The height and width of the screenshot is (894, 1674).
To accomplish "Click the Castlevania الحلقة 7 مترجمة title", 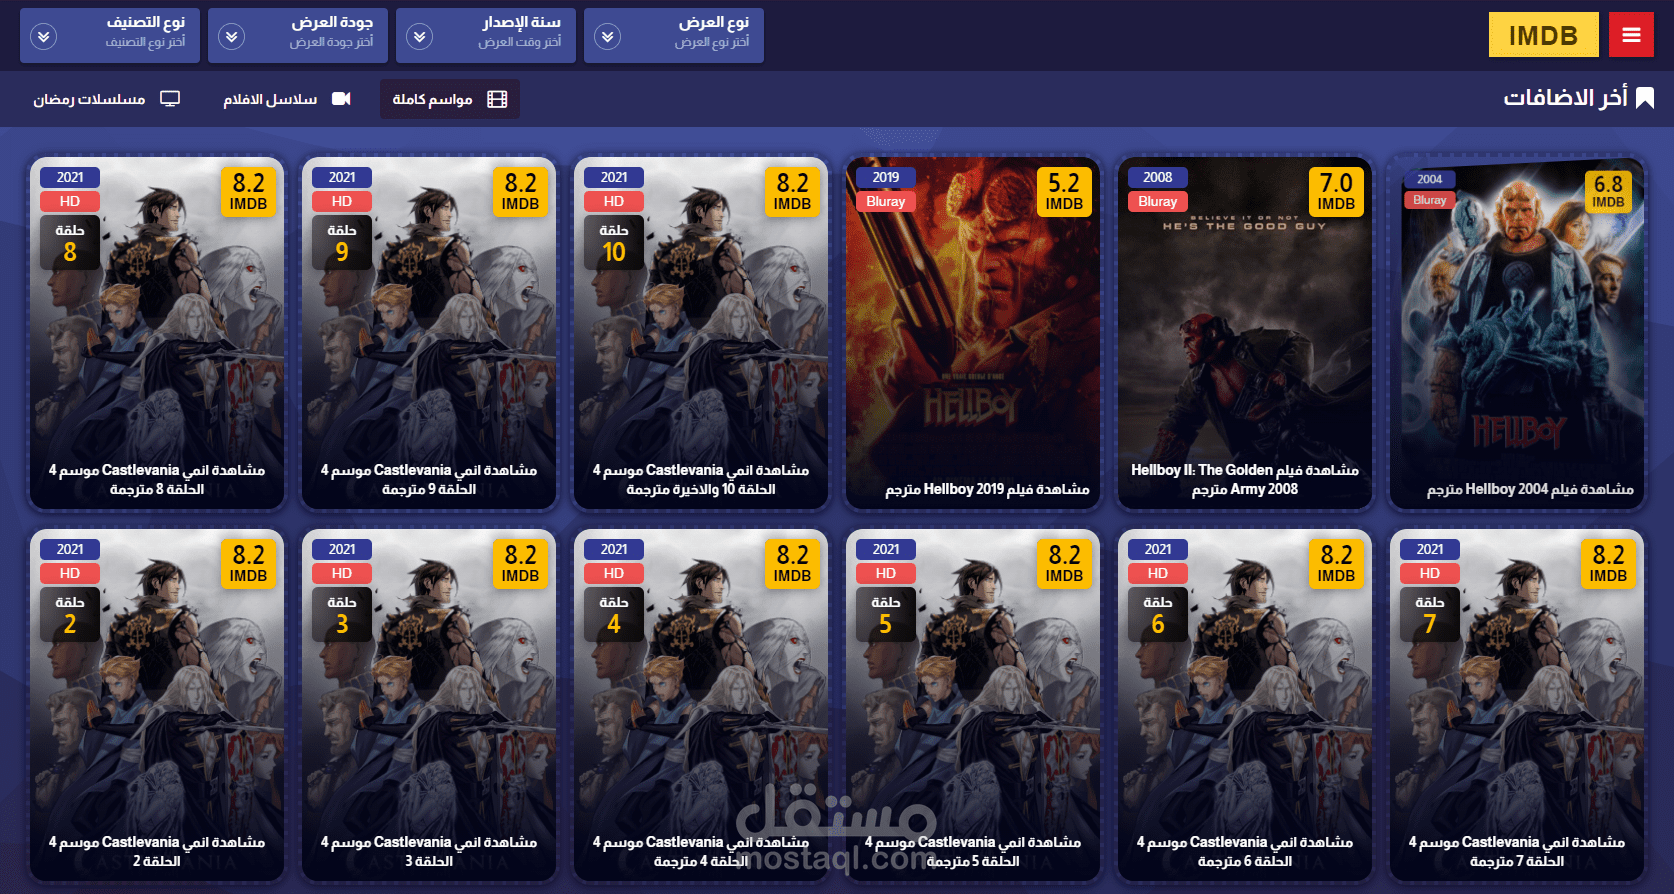I will tap(1517, 851).
